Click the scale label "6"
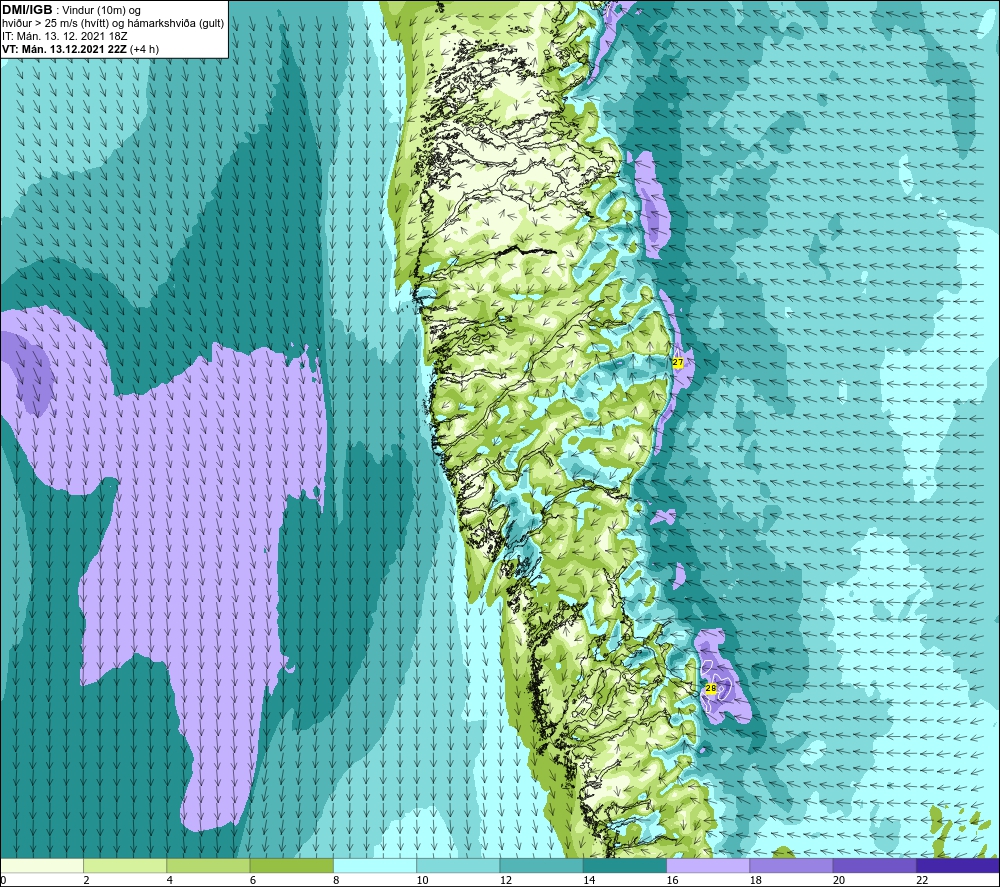Viewport: 1000px width, 887px height. pos(253,881)
